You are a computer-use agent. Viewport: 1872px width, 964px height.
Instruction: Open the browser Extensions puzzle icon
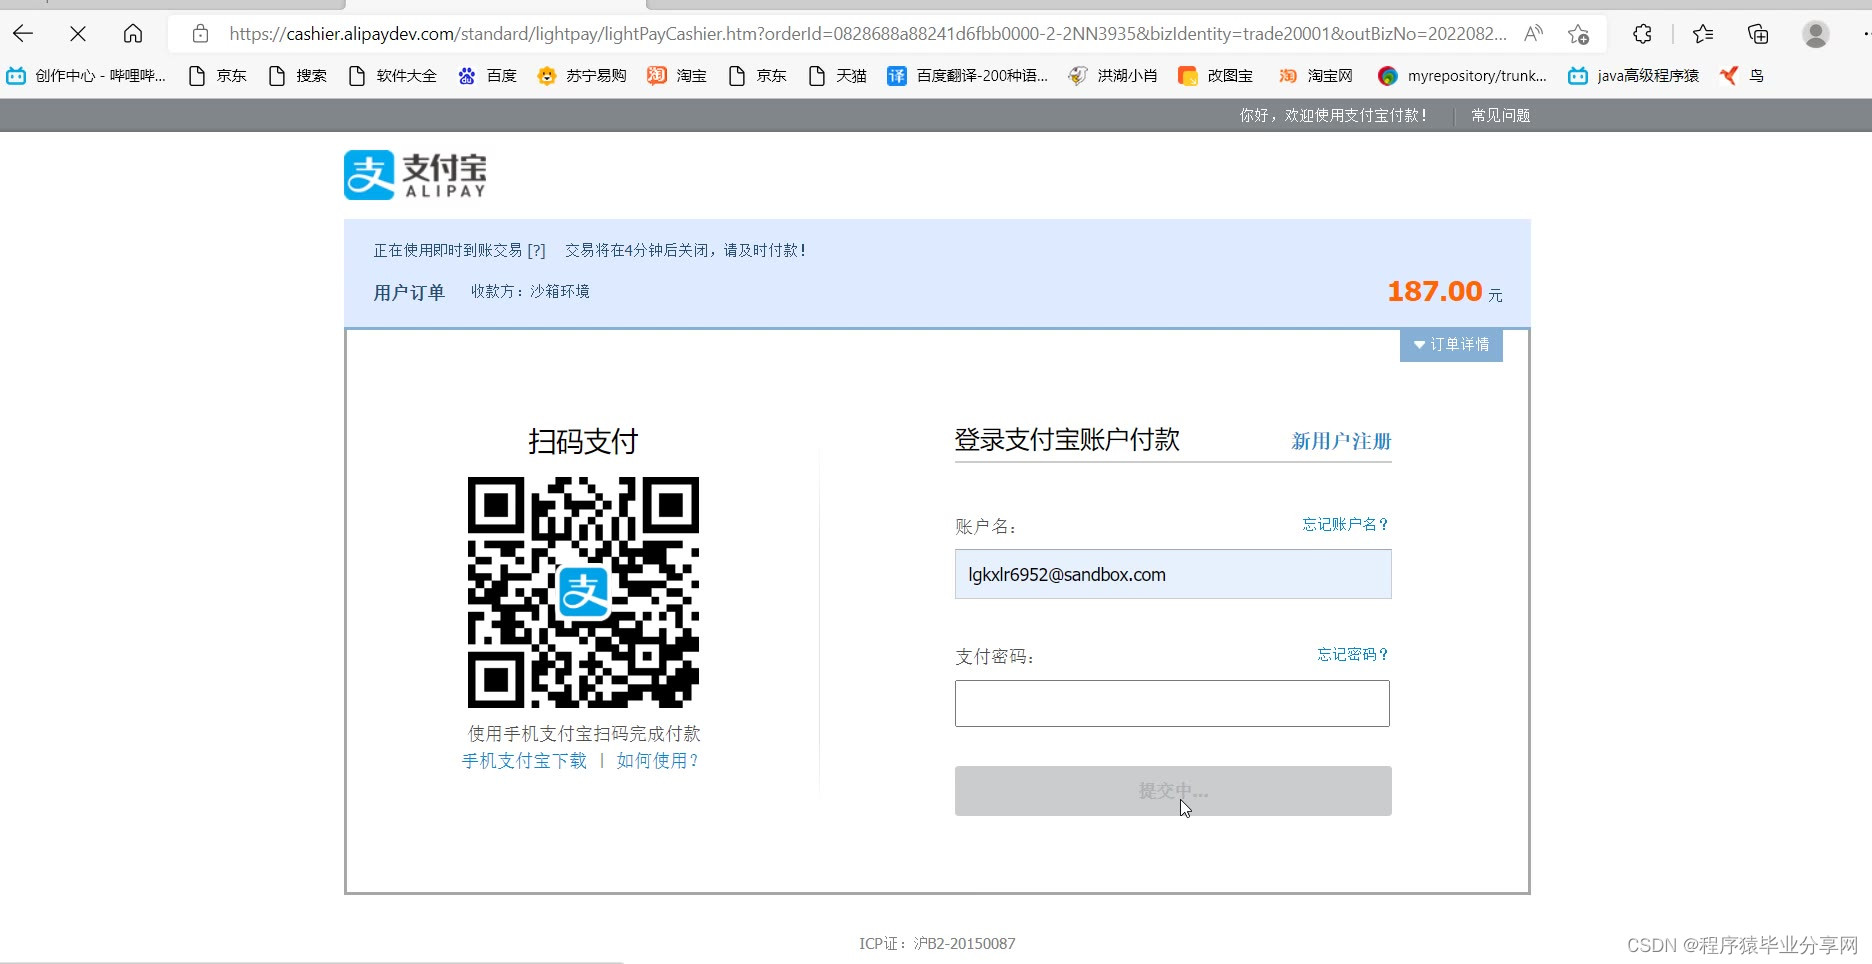tap(1642, 34)
